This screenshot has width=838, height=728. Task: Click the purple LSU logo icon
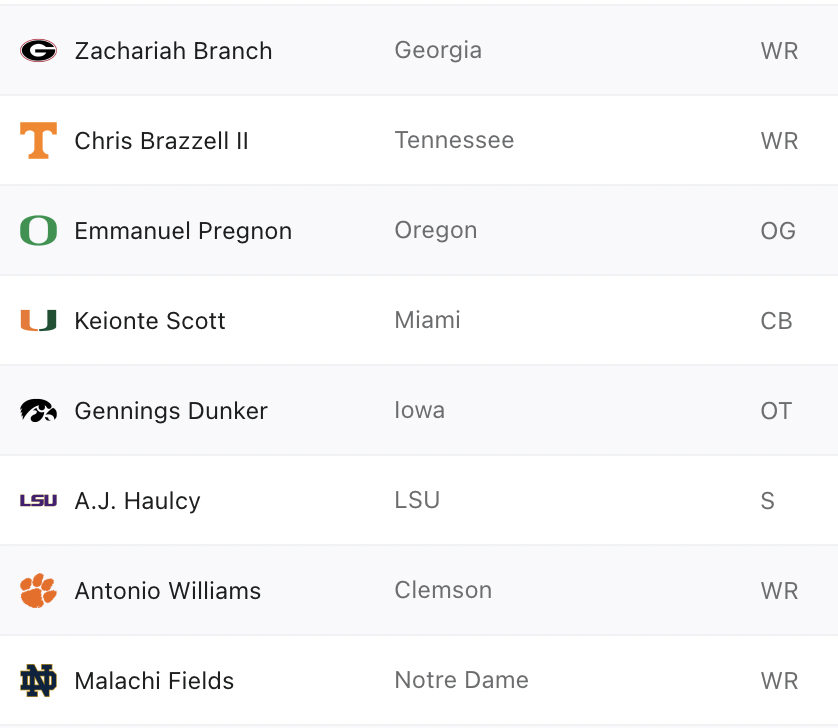(38, 501)
